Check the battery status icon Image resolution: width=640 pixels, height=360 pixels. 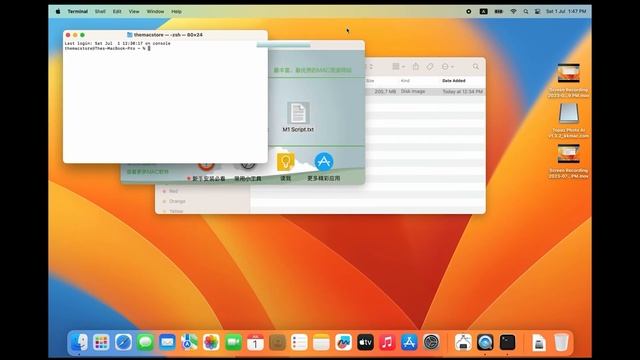click(x=499, y=11)
